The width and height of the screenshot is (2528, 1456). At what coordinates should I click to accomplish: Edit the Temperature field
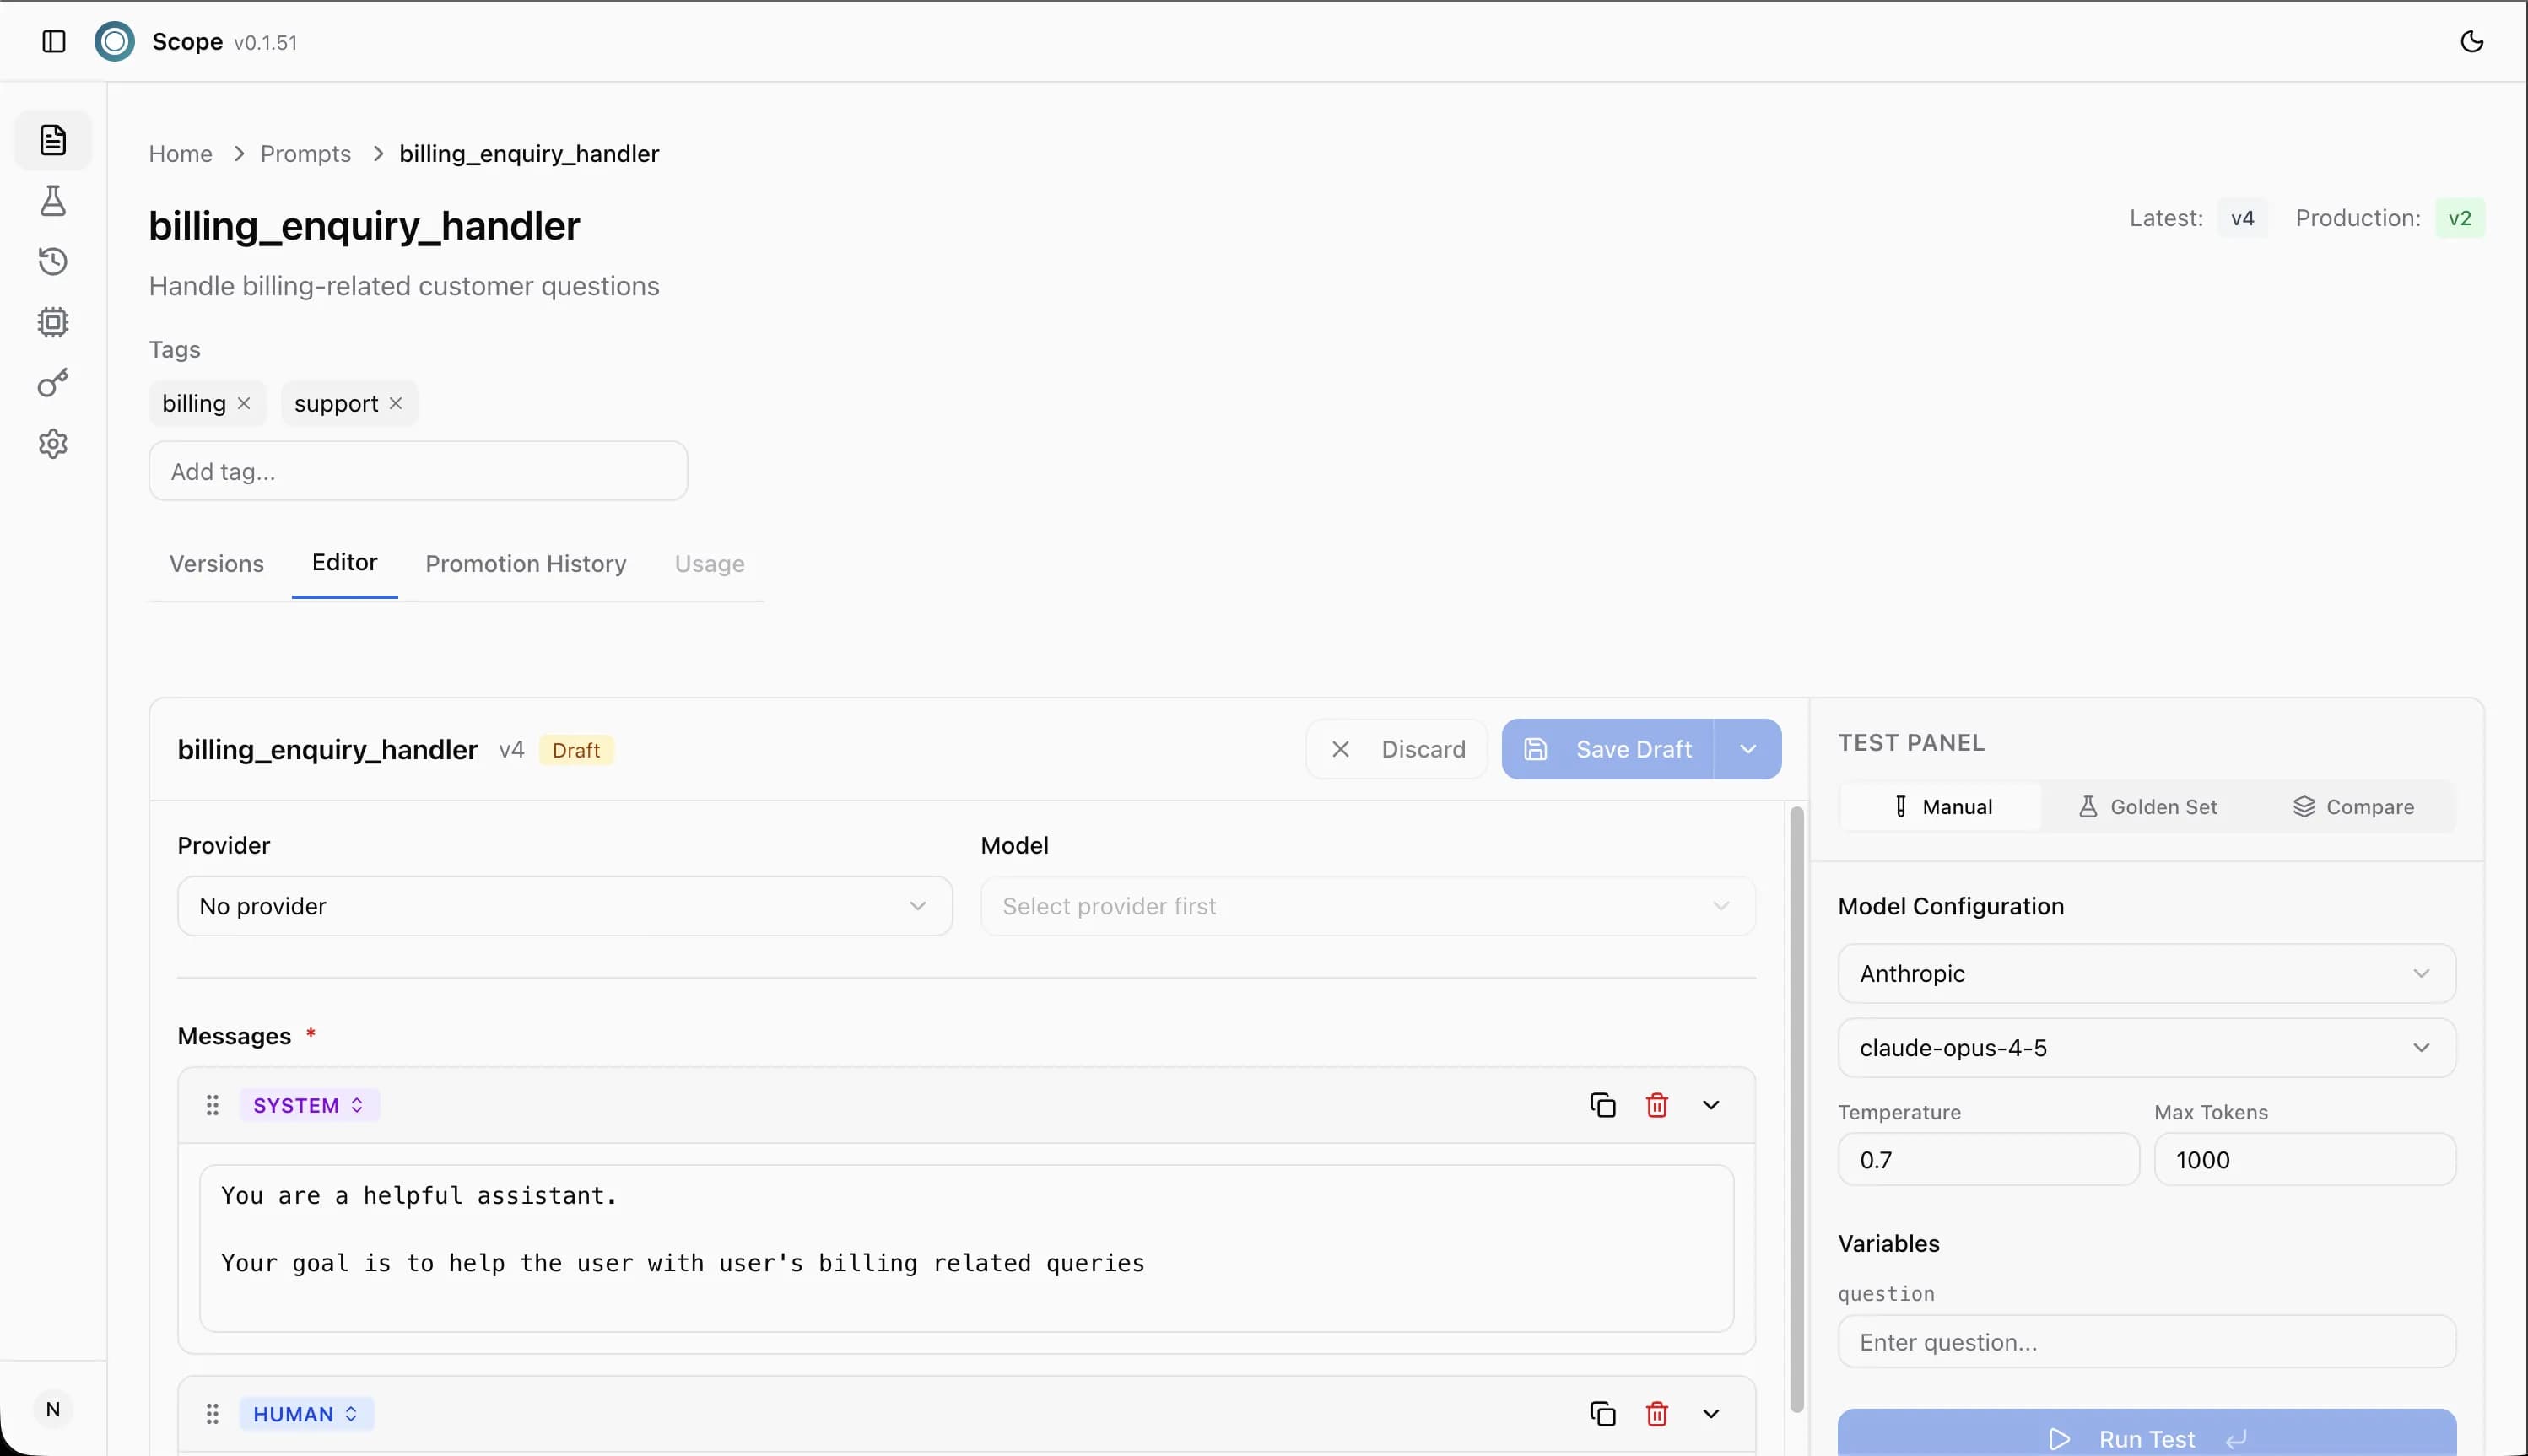point(1989,1160)
